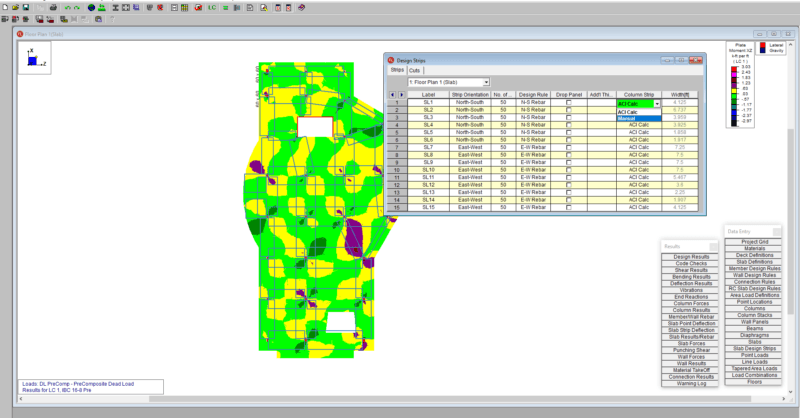This screenshot has height=418, width=800.
Task: Click the green Undo arrow icon
Action: click(67, 7)
